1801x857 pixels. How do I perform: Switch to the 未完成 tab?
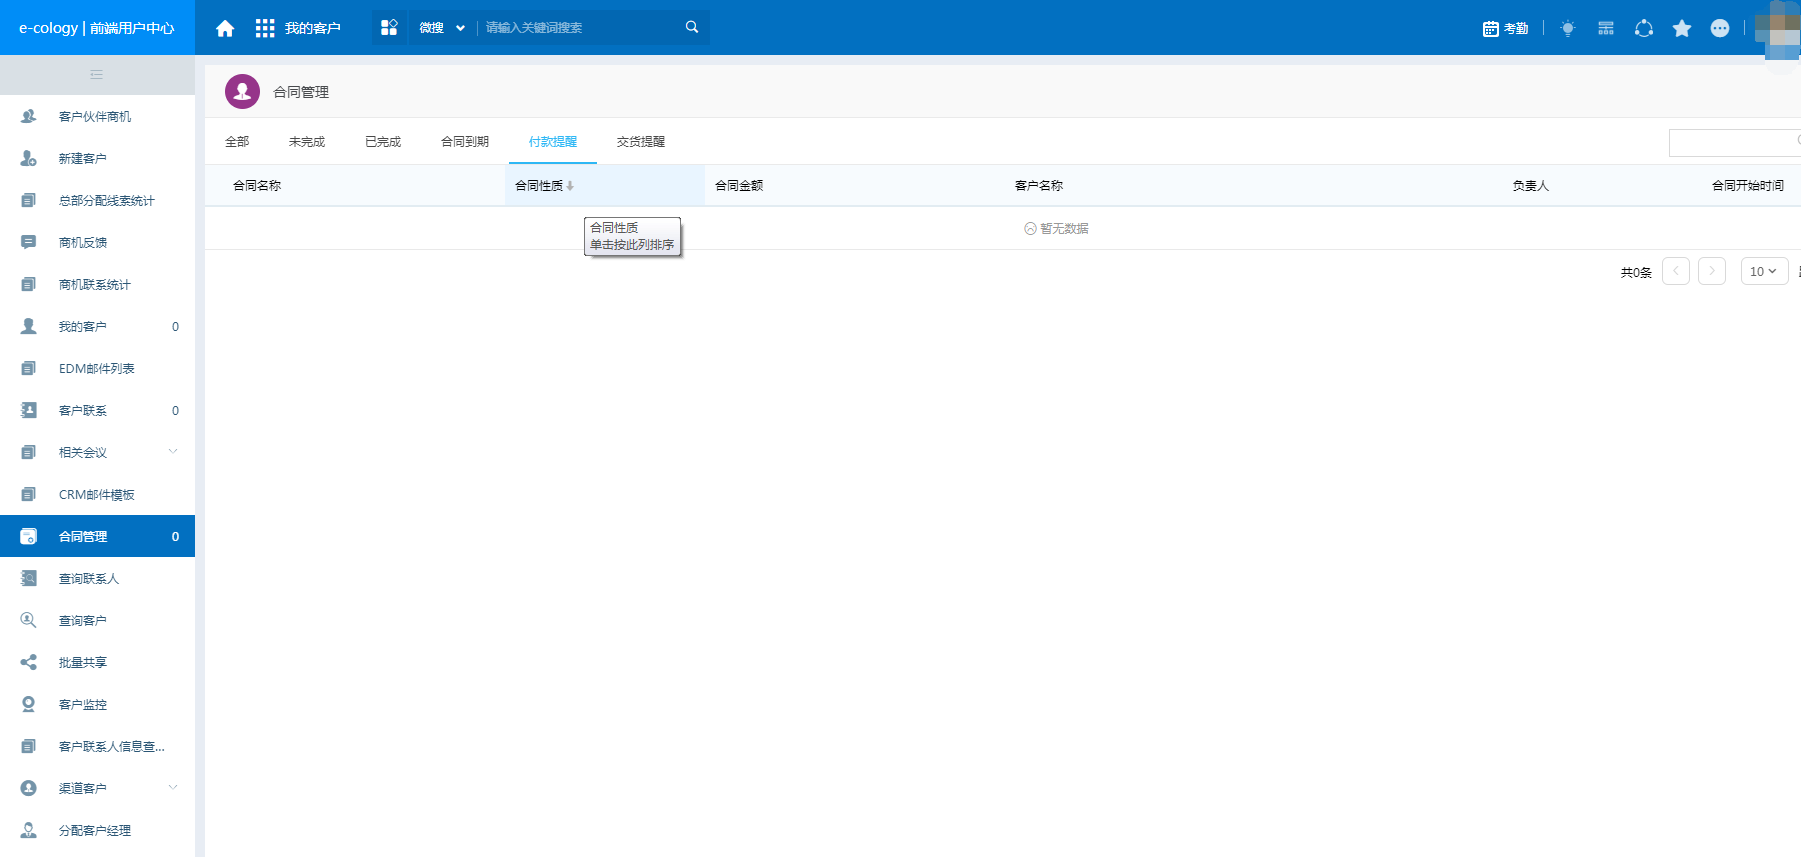307,142
